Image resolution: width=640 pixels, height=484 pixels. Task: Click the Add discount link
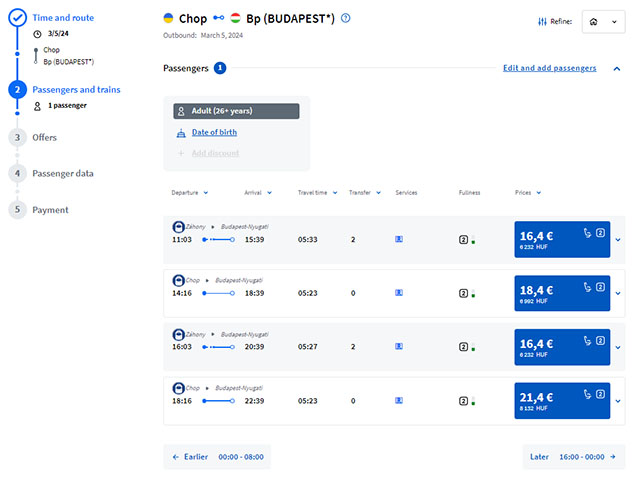[215, 153]
